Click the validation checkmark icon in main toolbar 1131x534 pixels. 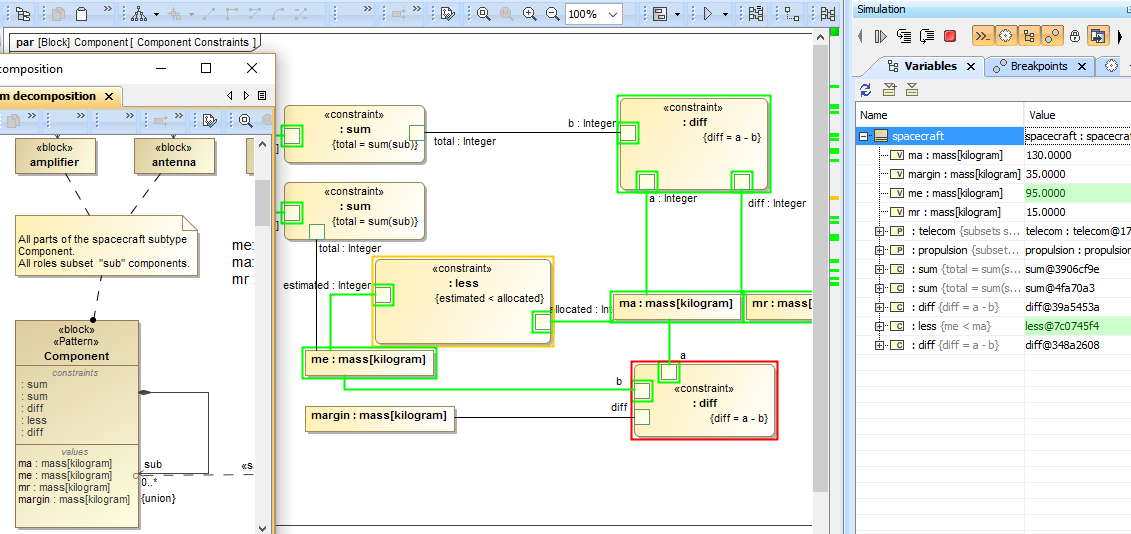coord(447,14)
